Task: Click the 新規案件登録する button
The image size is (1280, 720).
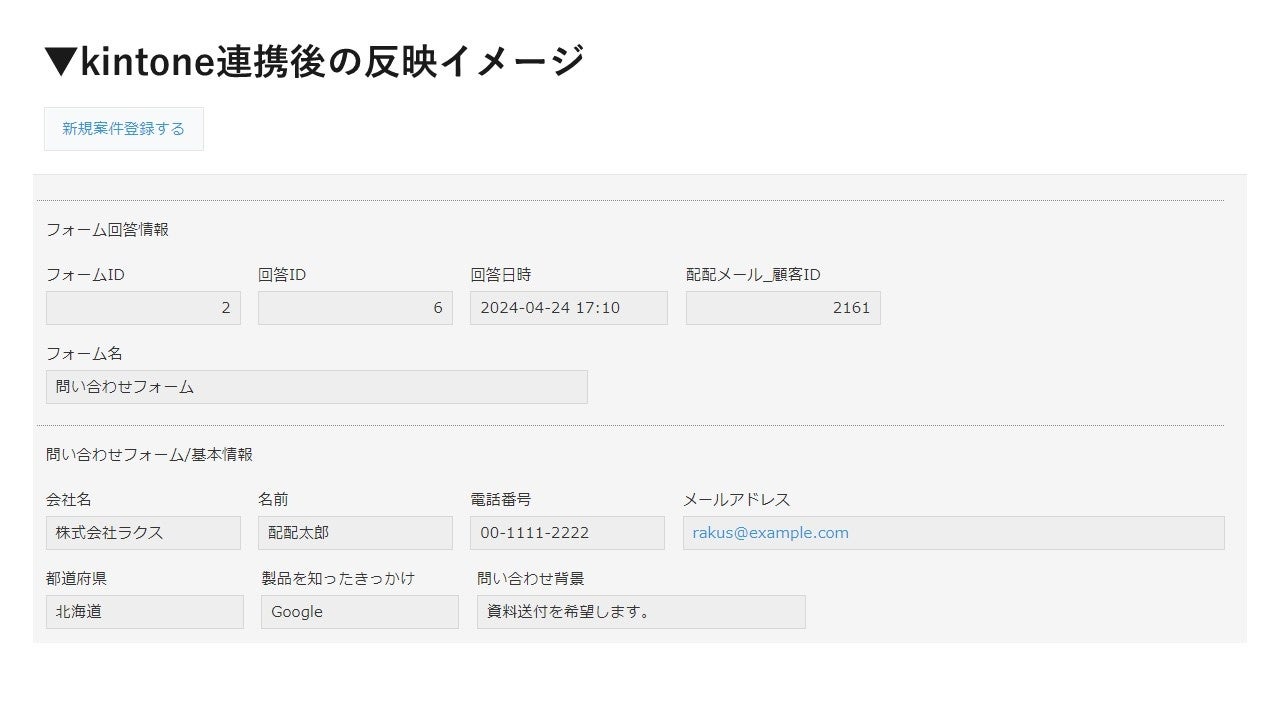Action: point(124,129)
